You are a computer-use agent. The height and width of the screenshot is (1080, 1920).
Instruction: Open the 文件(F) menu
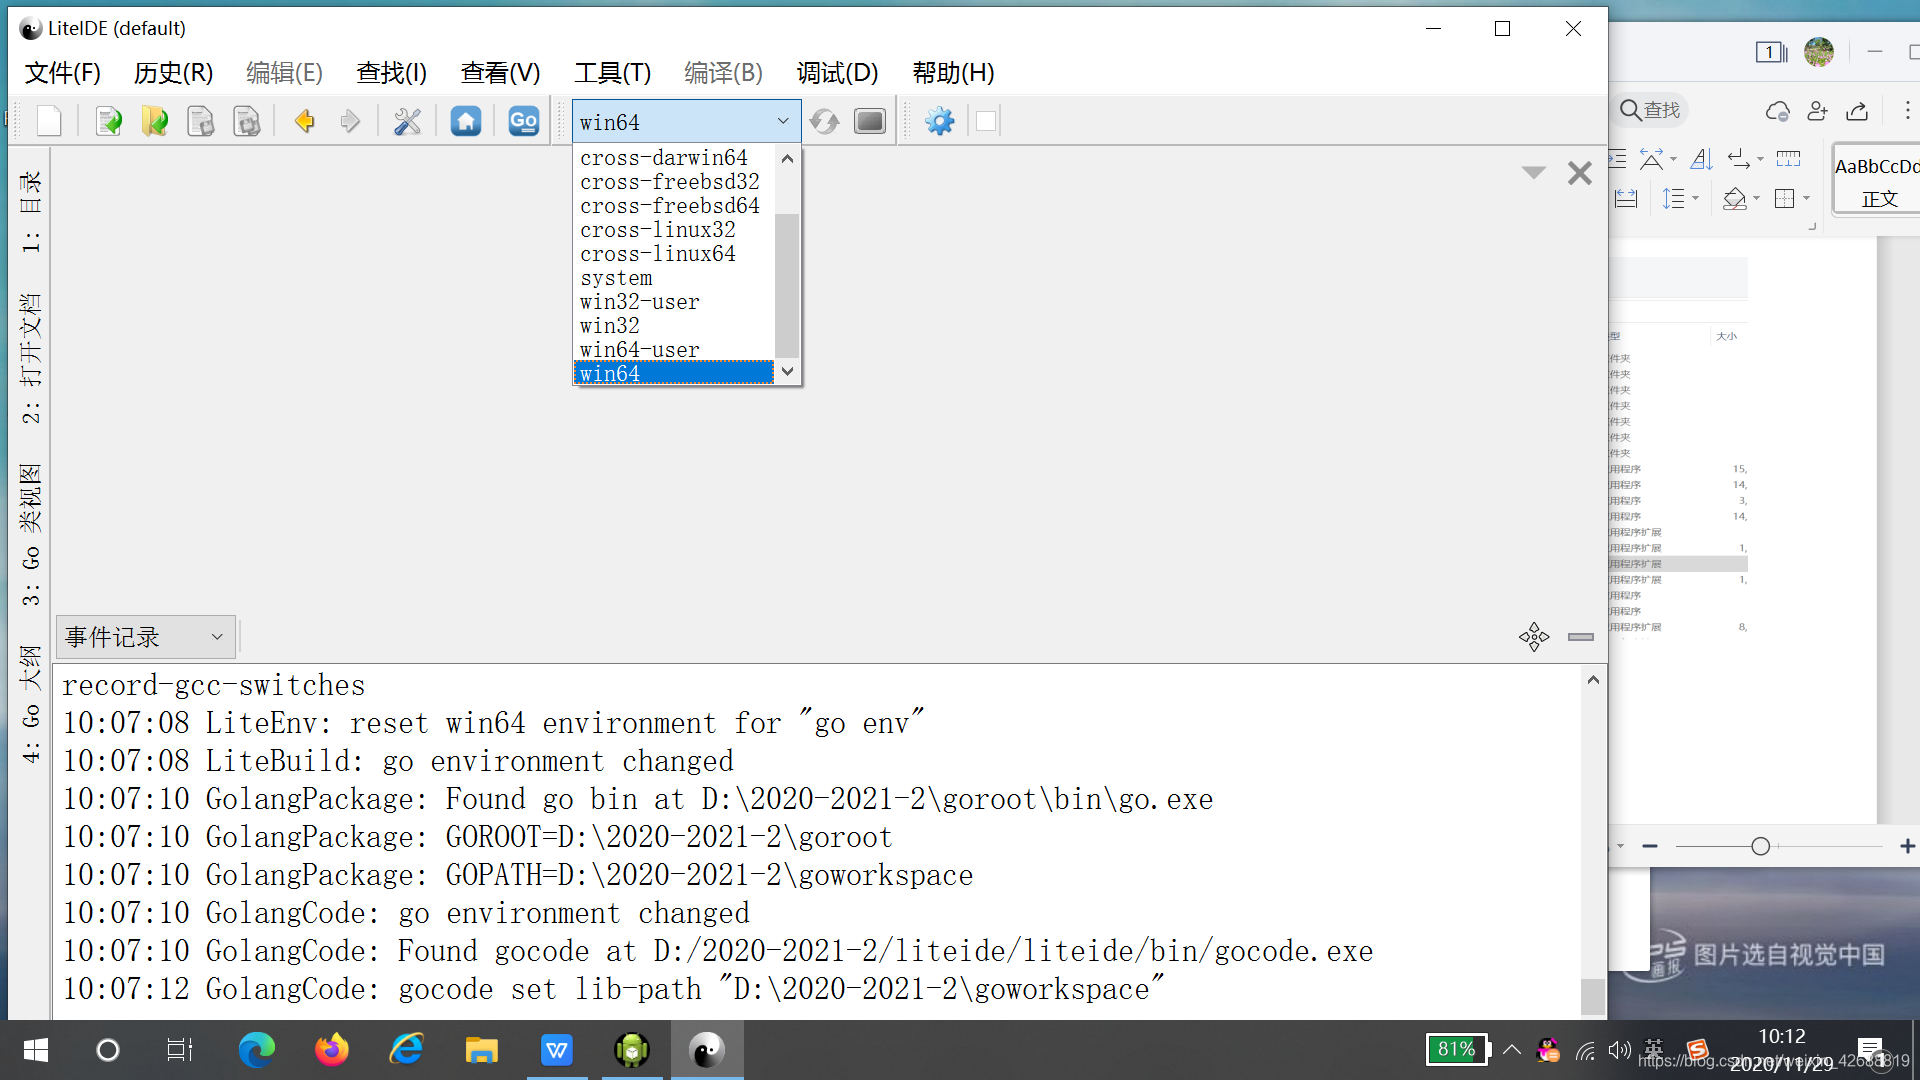coord(63,73)
